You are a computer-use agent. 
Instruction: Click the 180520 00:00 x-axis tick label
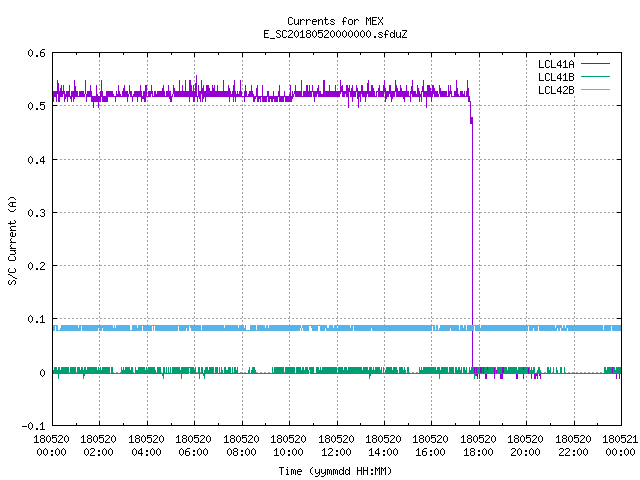click(51, 446)
